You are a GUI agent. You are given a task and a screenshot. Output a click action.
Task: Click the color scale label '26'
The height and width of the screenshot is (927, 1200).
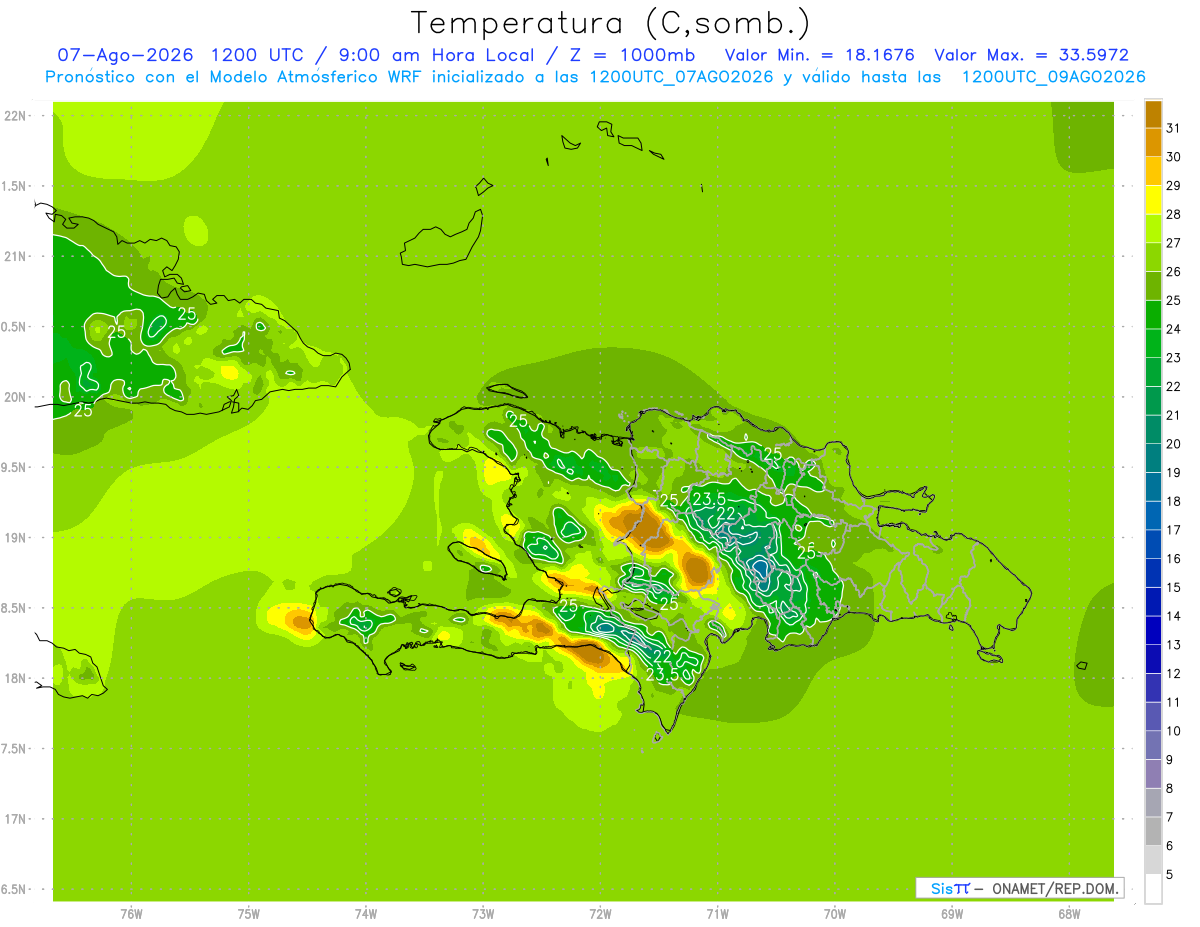(x=1173, y=272)
